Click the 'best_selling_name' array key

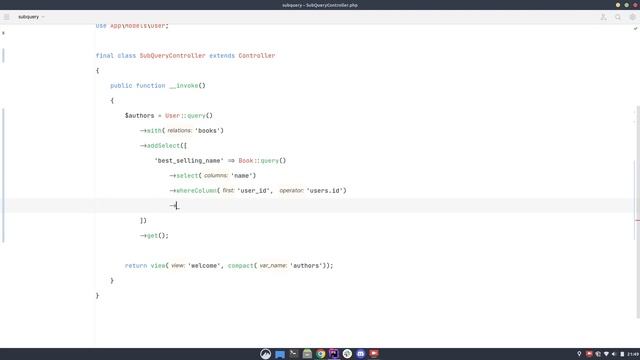click(189, 161)
